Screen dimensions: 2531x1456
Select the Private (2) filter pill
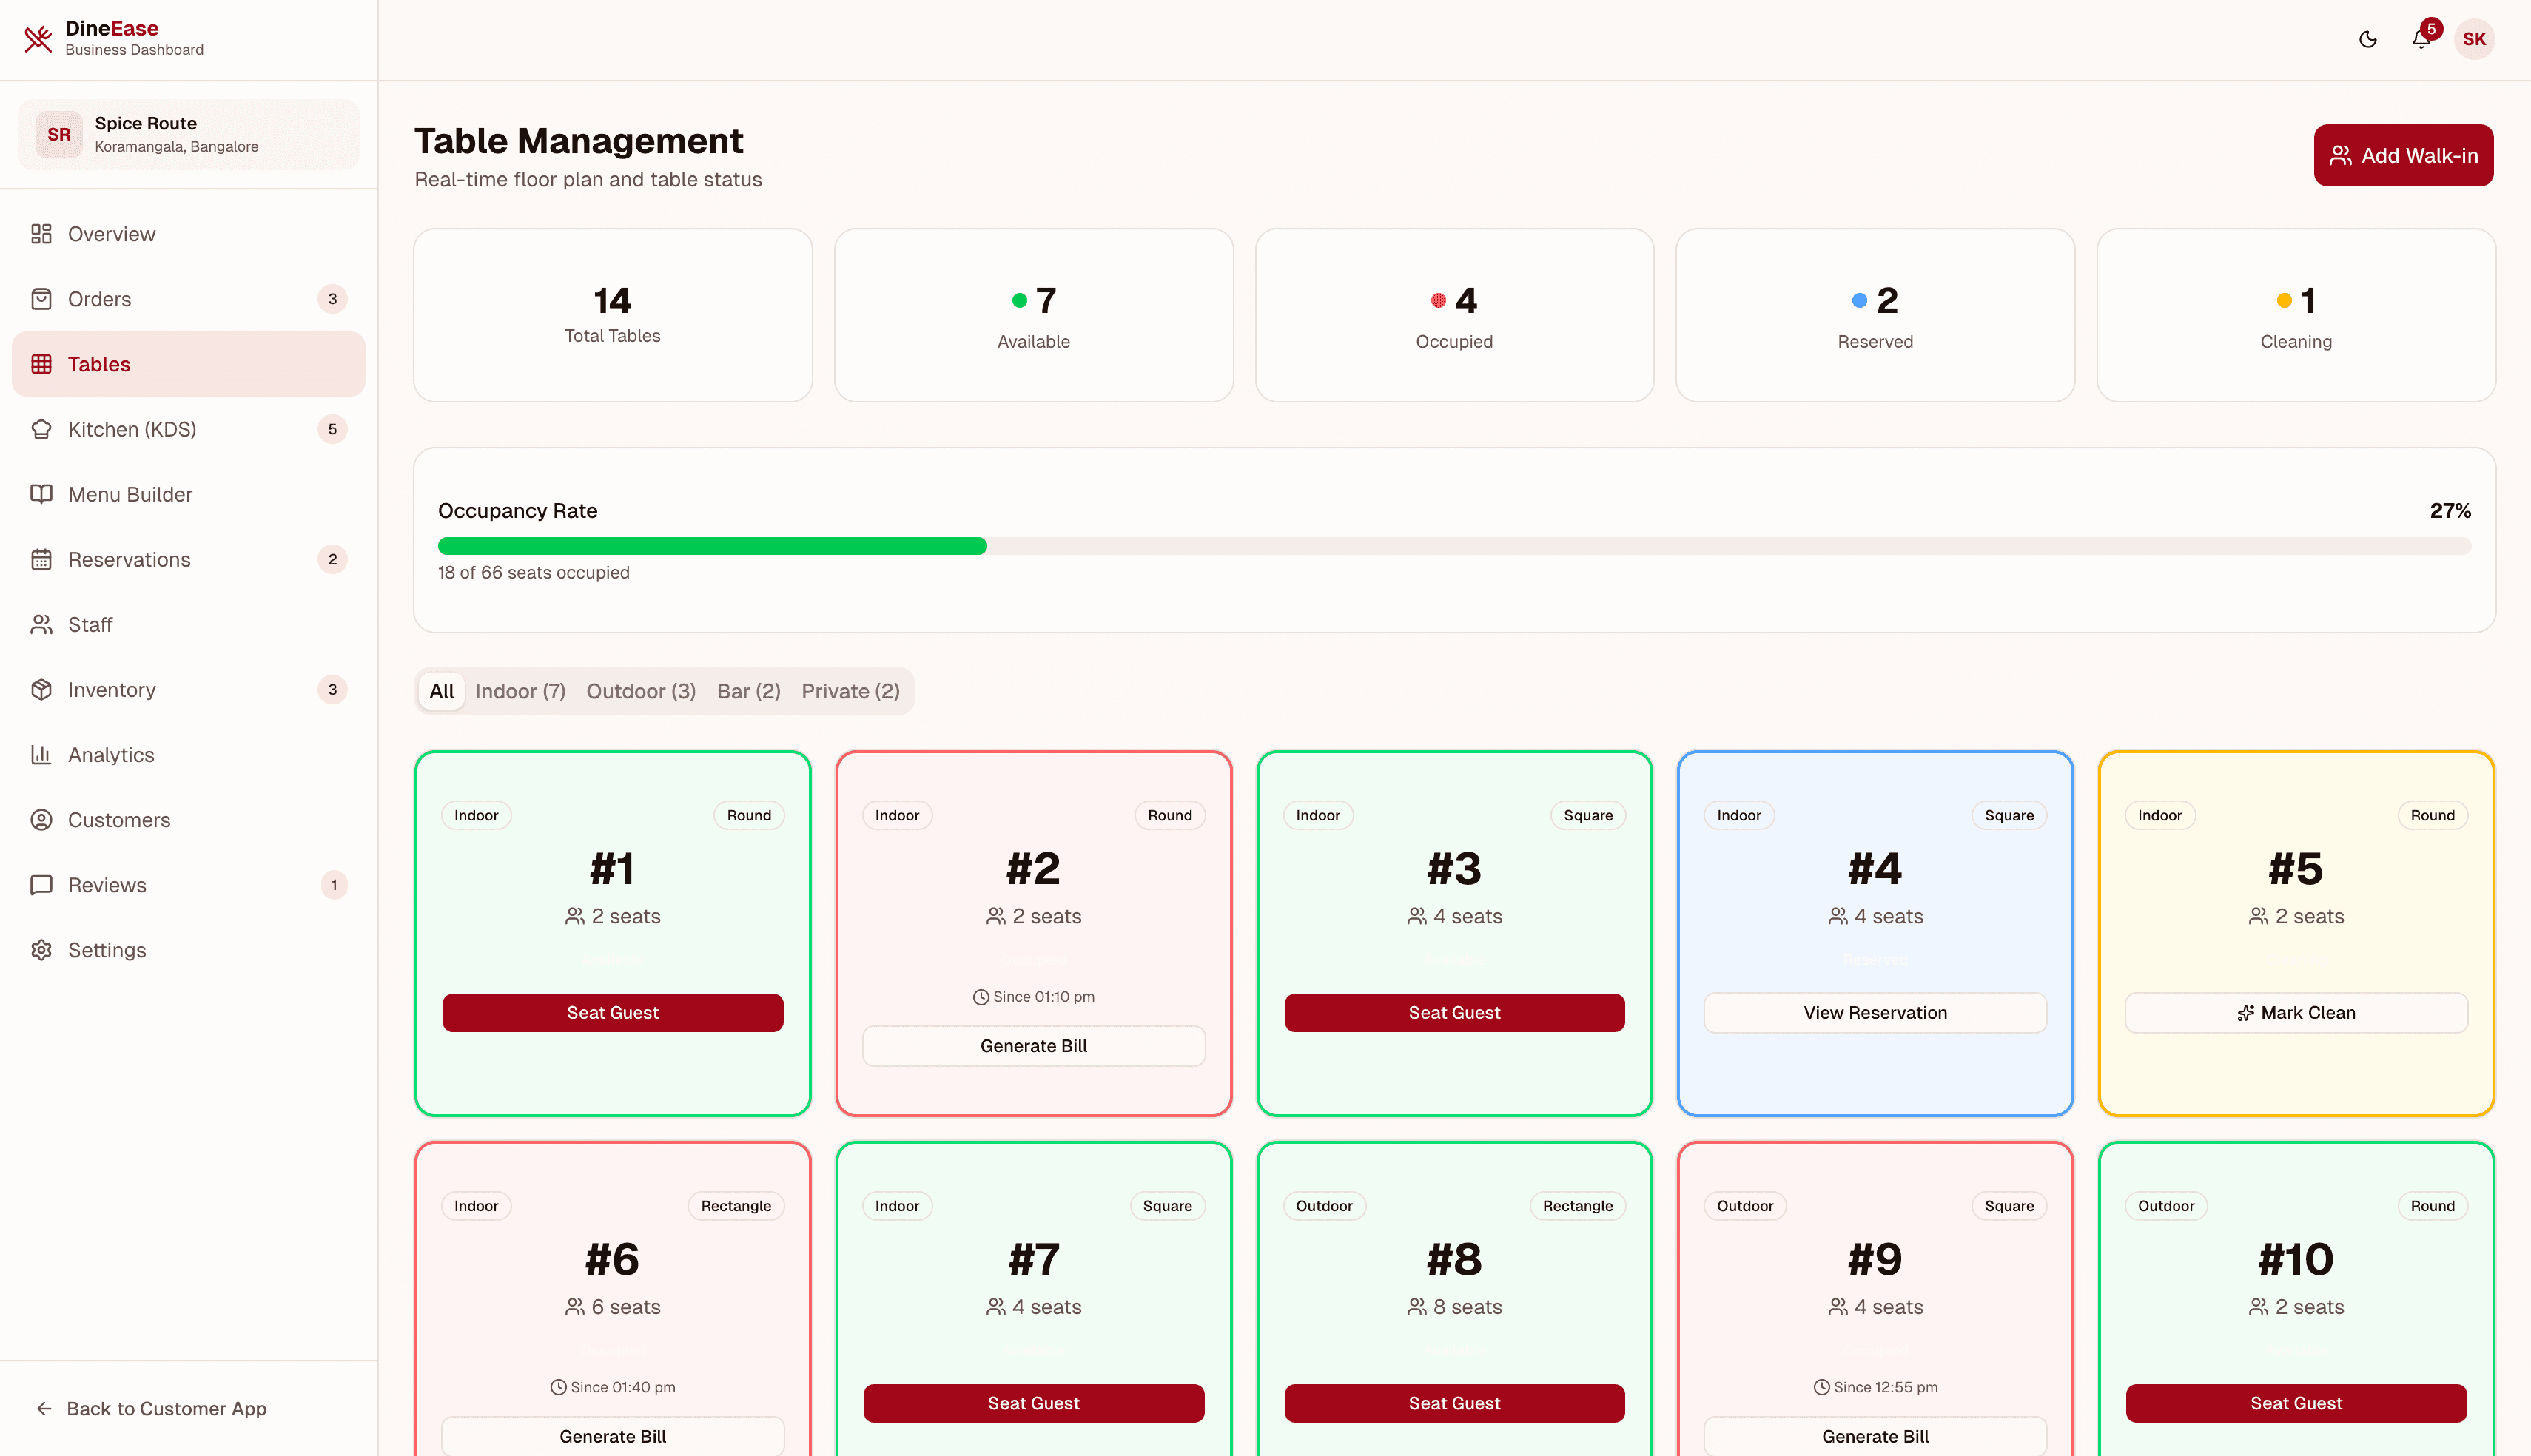click(850, 691)
